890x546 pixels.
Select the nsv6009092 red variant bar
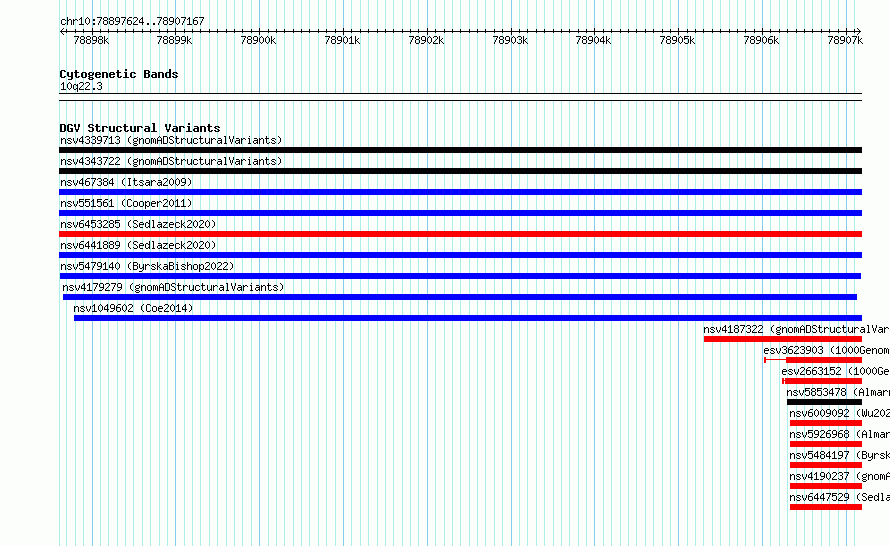click(x=826, y=423)
